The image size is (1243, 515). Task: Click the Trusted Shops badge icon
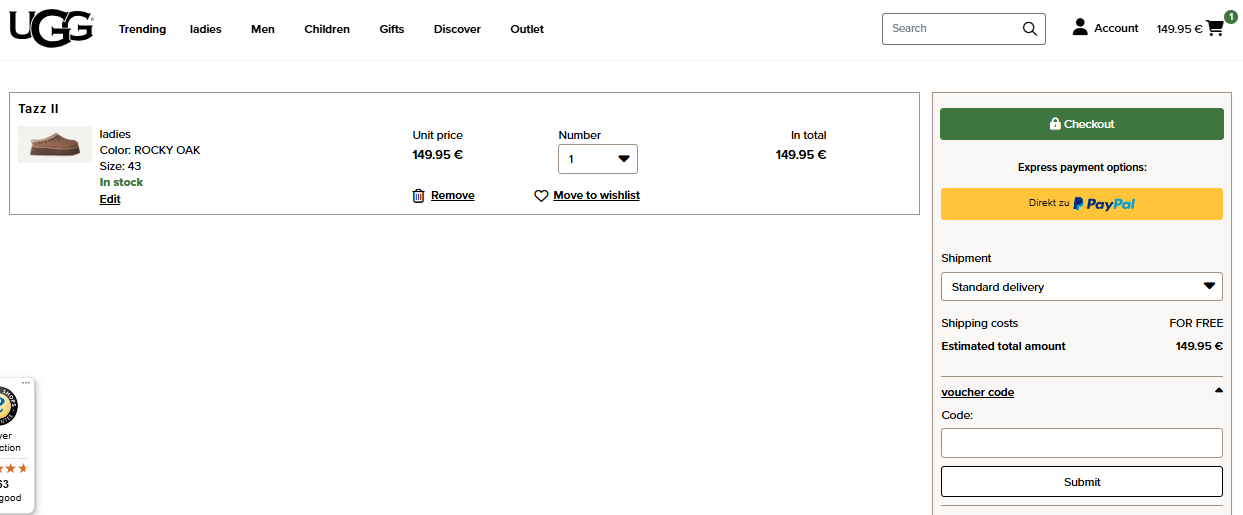[x=6, y=405]
